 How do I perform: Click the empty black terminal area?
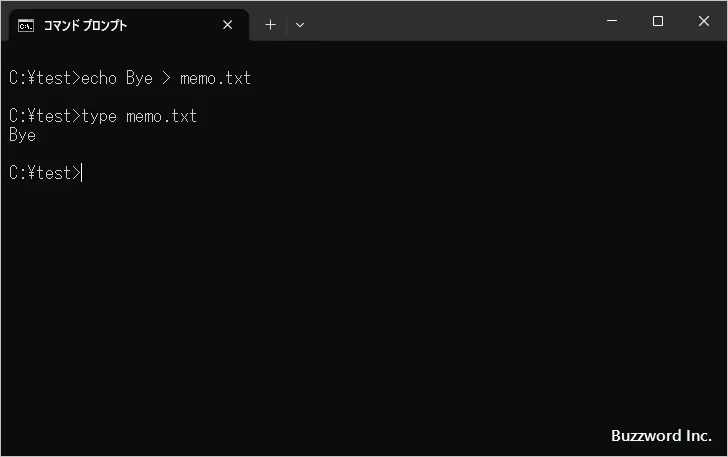360,300
